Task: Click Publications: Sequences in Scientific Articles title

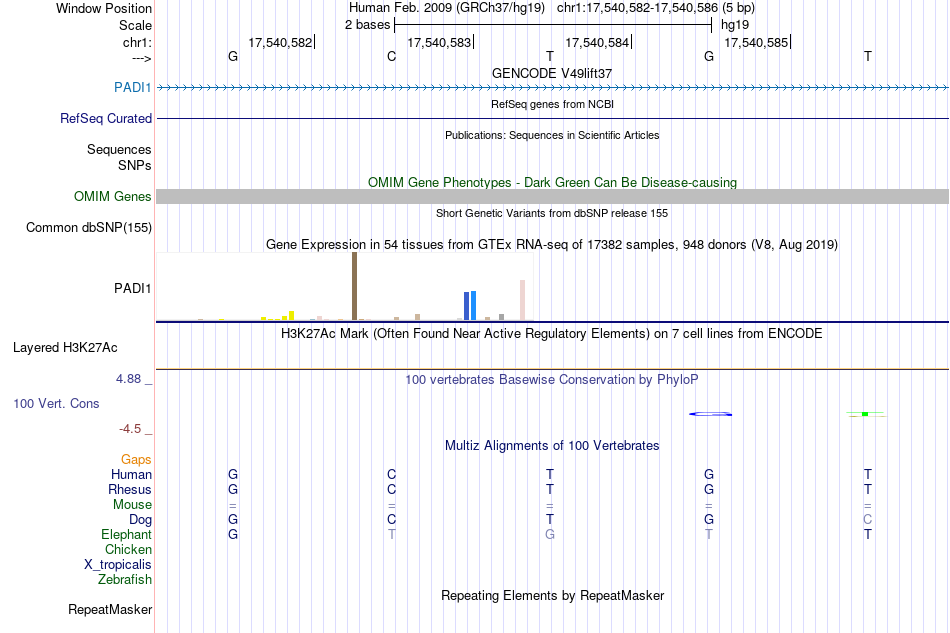Action: 552,135
